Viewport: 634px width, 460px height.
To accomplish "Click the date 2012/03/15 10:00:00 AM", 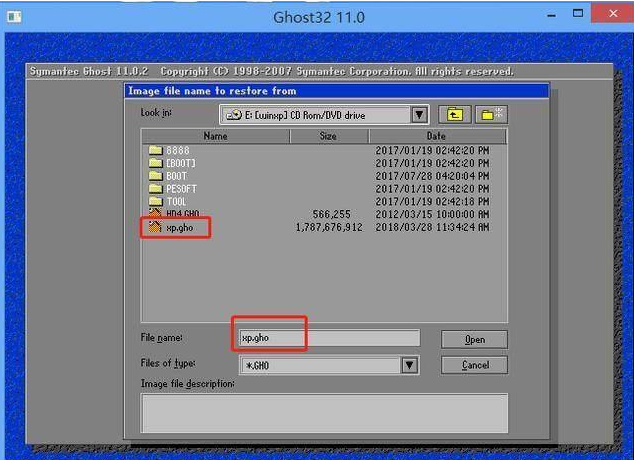I will (432, 214).
